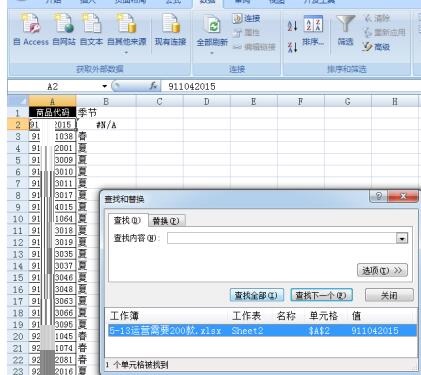Select the row 12 header
This screenshot has width=421, height=375.
(x=18, y=242)
